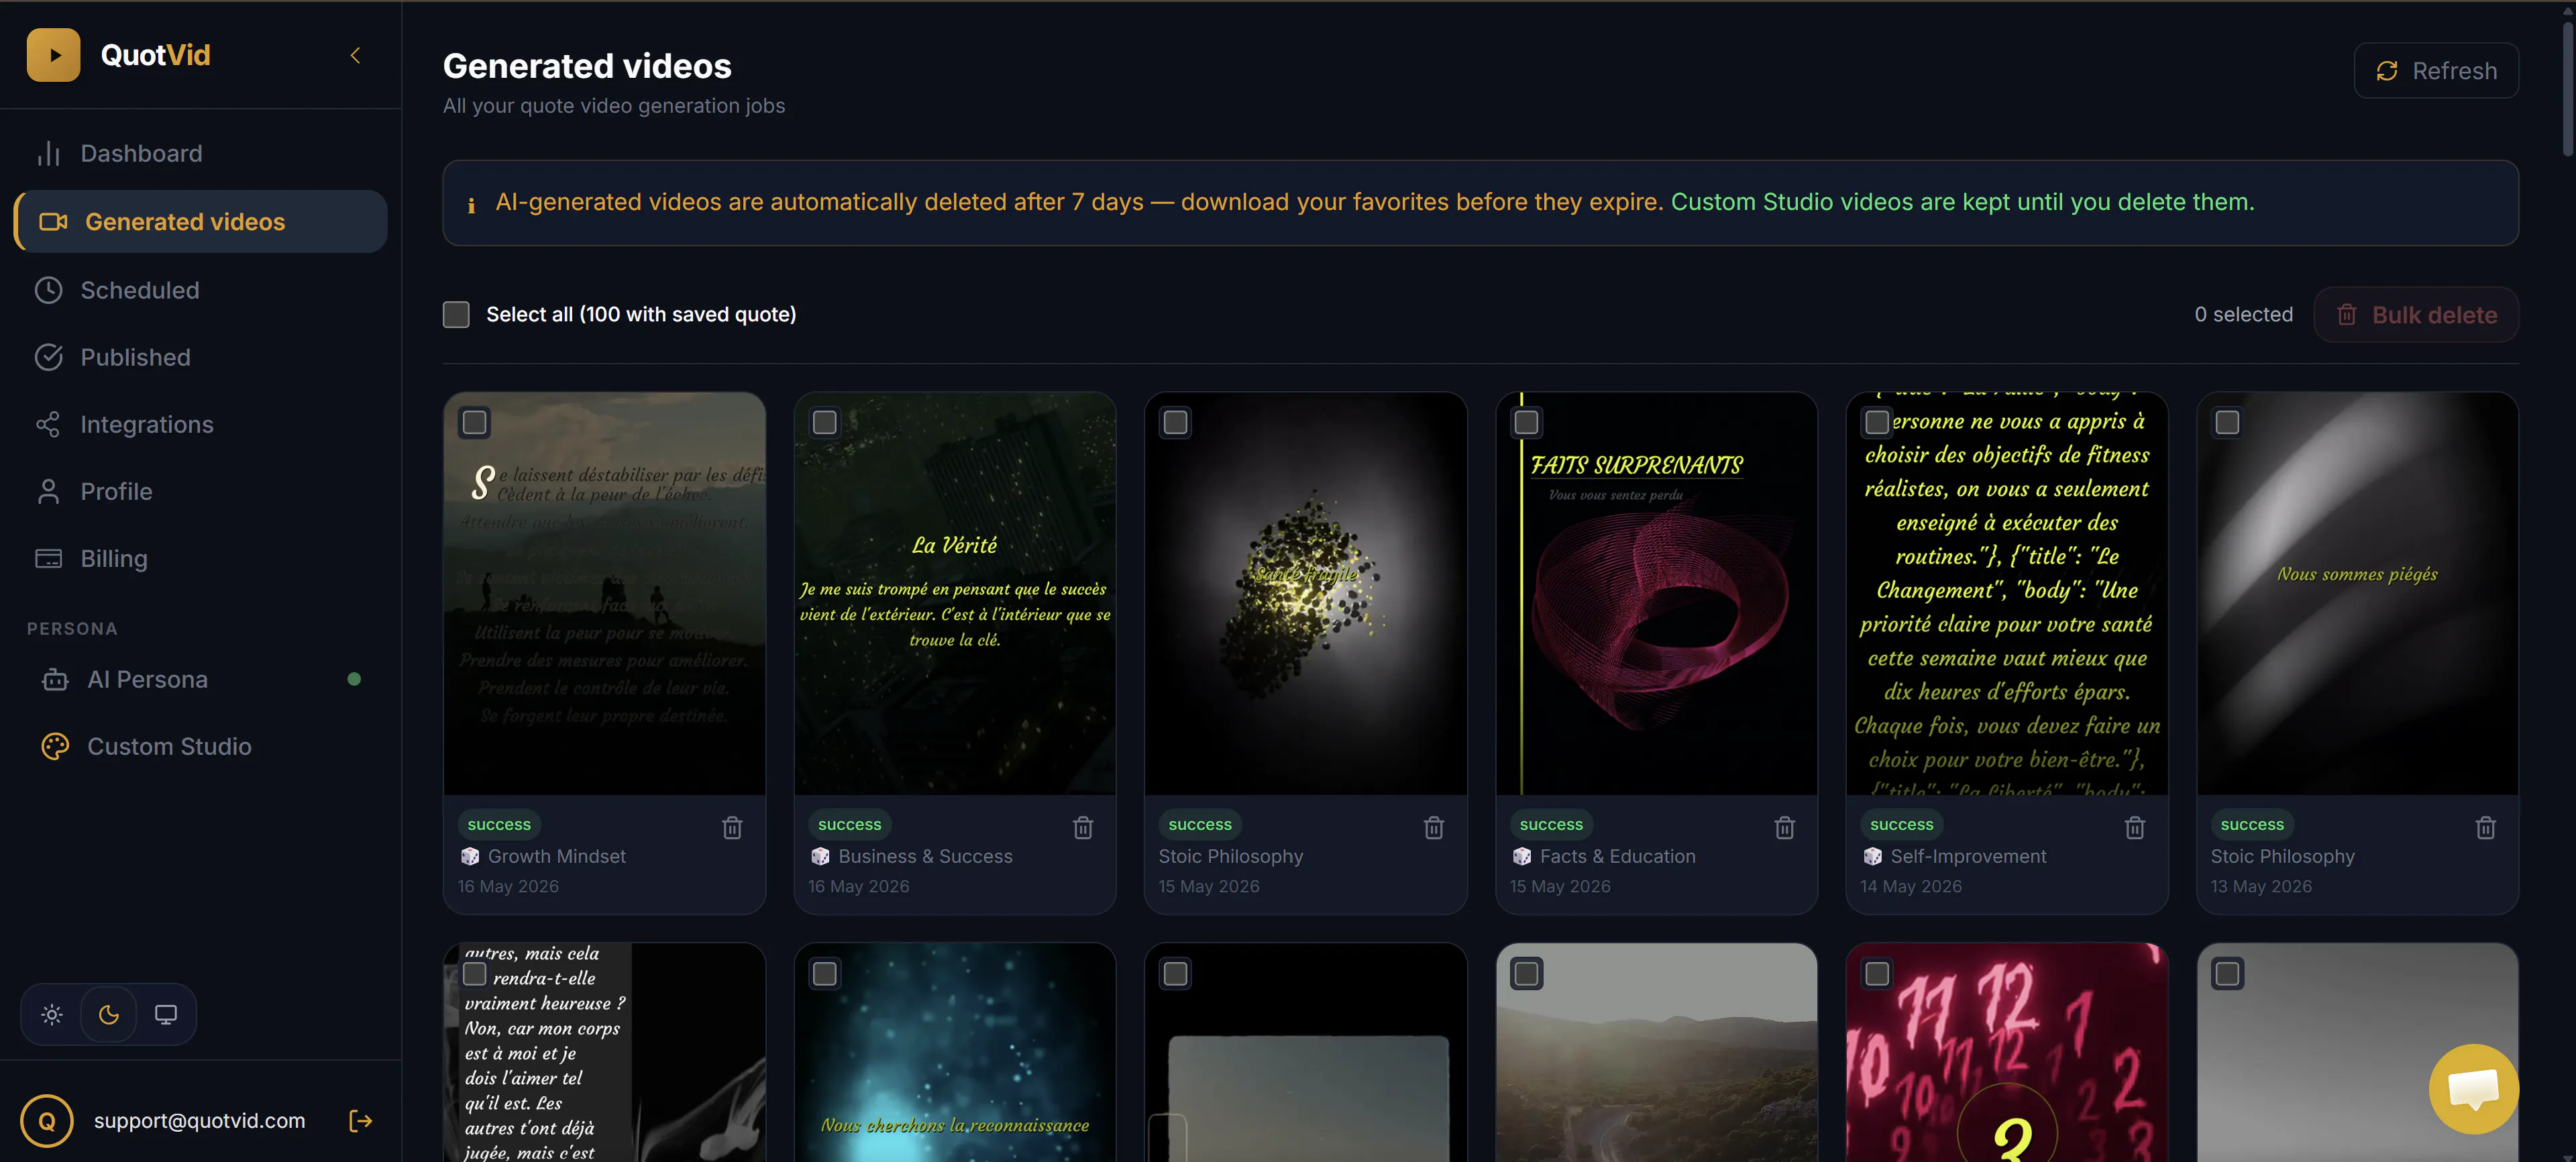Switch to dark theme moon icon
Viewport: 2576px width, 1162px height.
tap(109, 1014)
